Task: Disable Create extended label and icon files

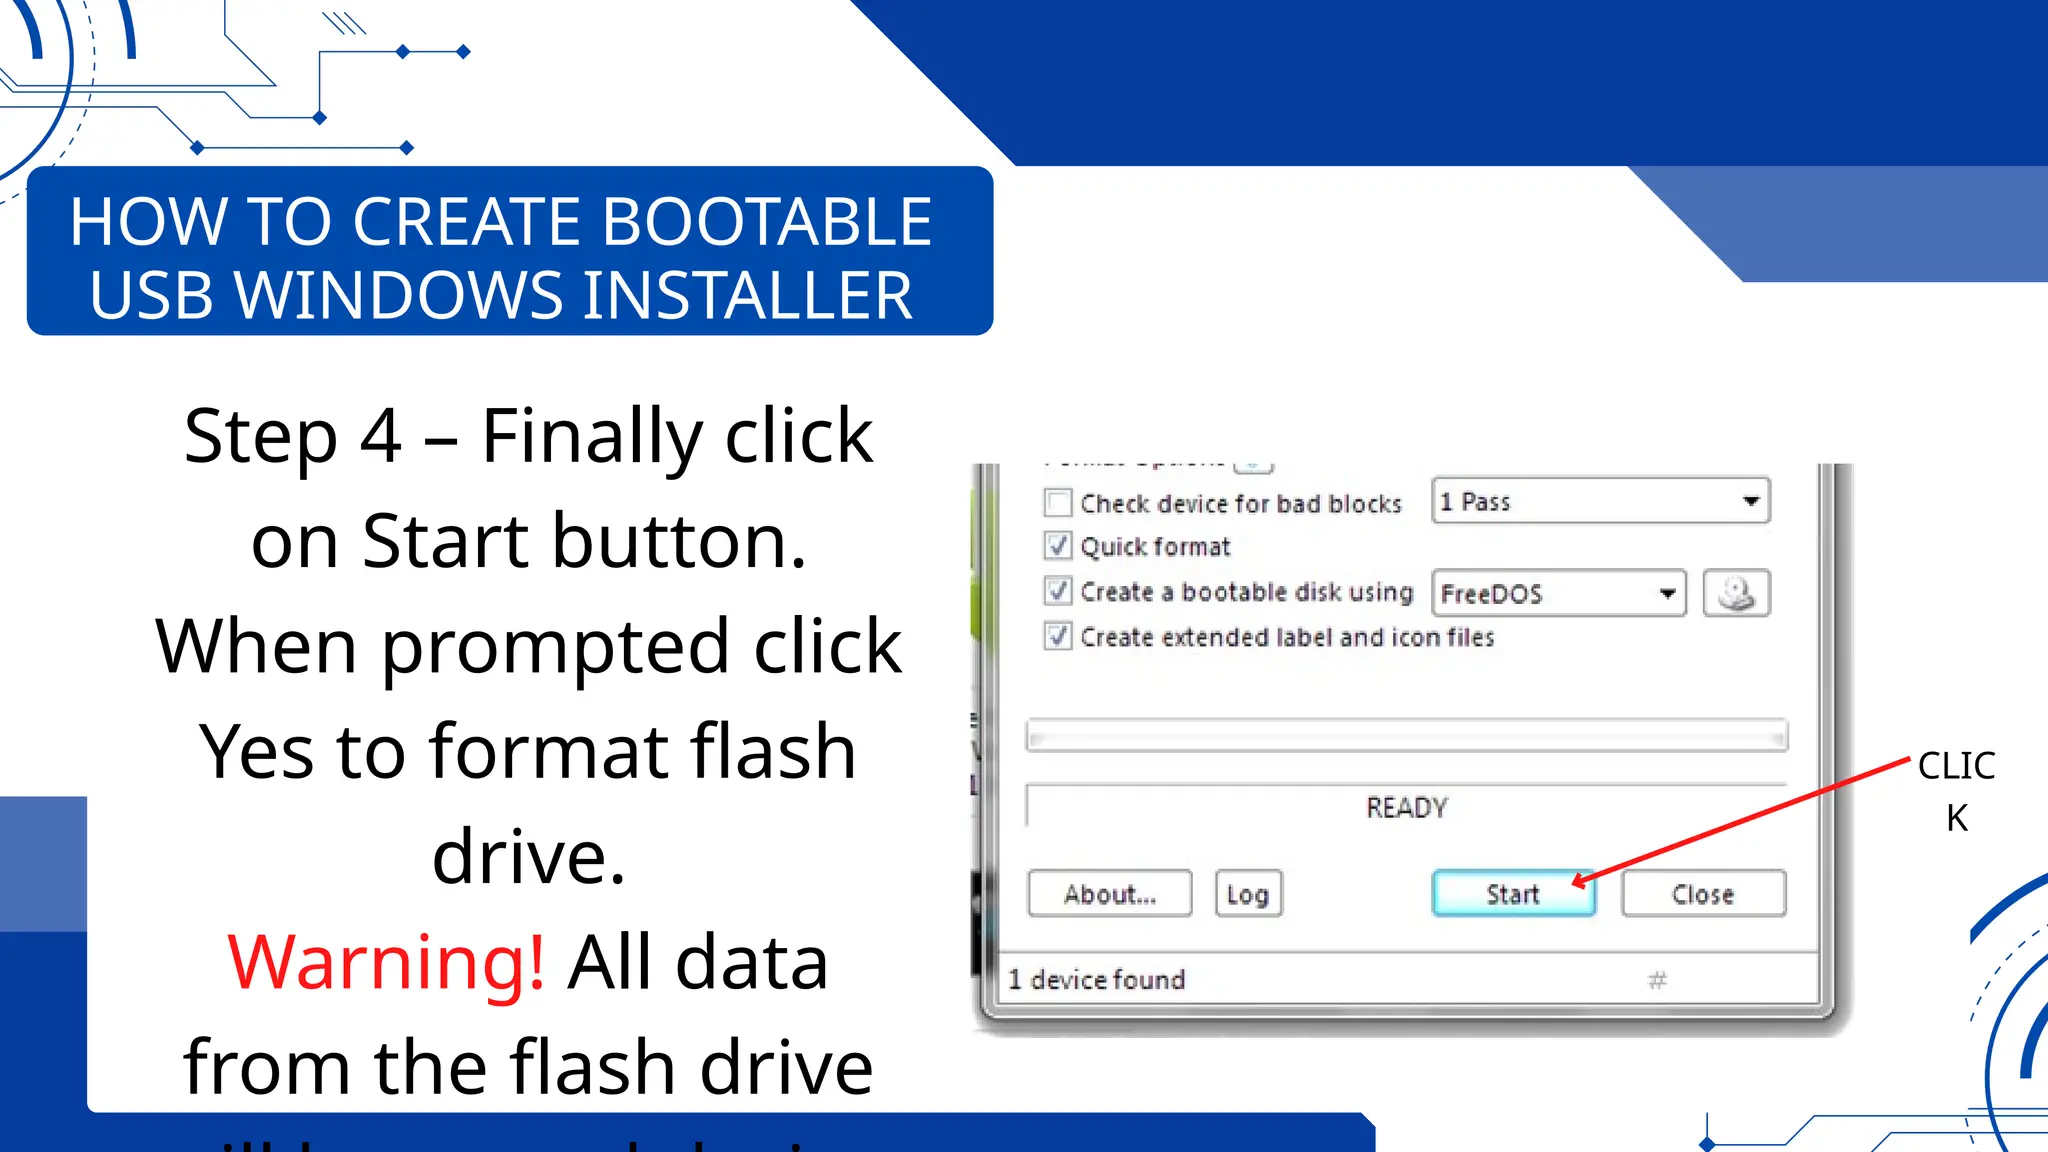Action: tap(1057, 636)
